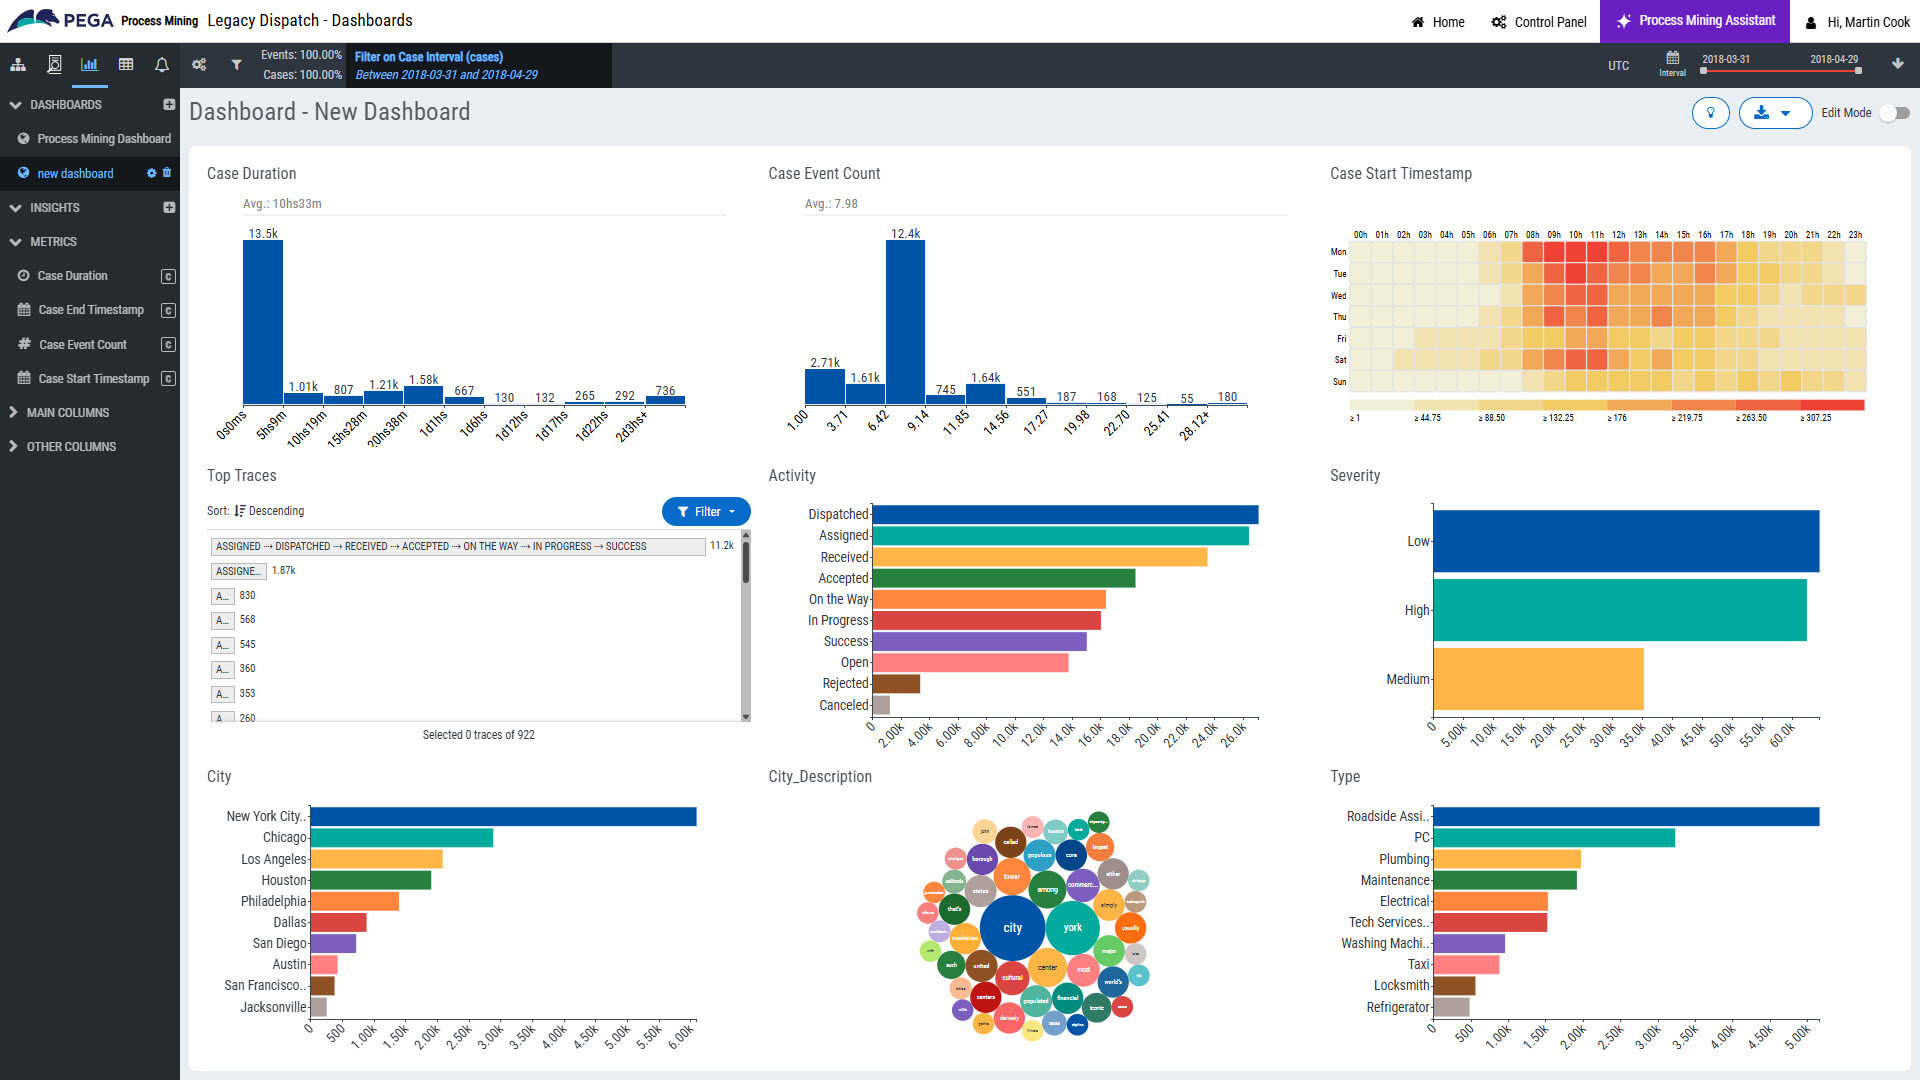Click the New York City bar in City chart
The height and width of the screenshot is (1080, 1920).
pyautogui.click(x=503, y=817)
